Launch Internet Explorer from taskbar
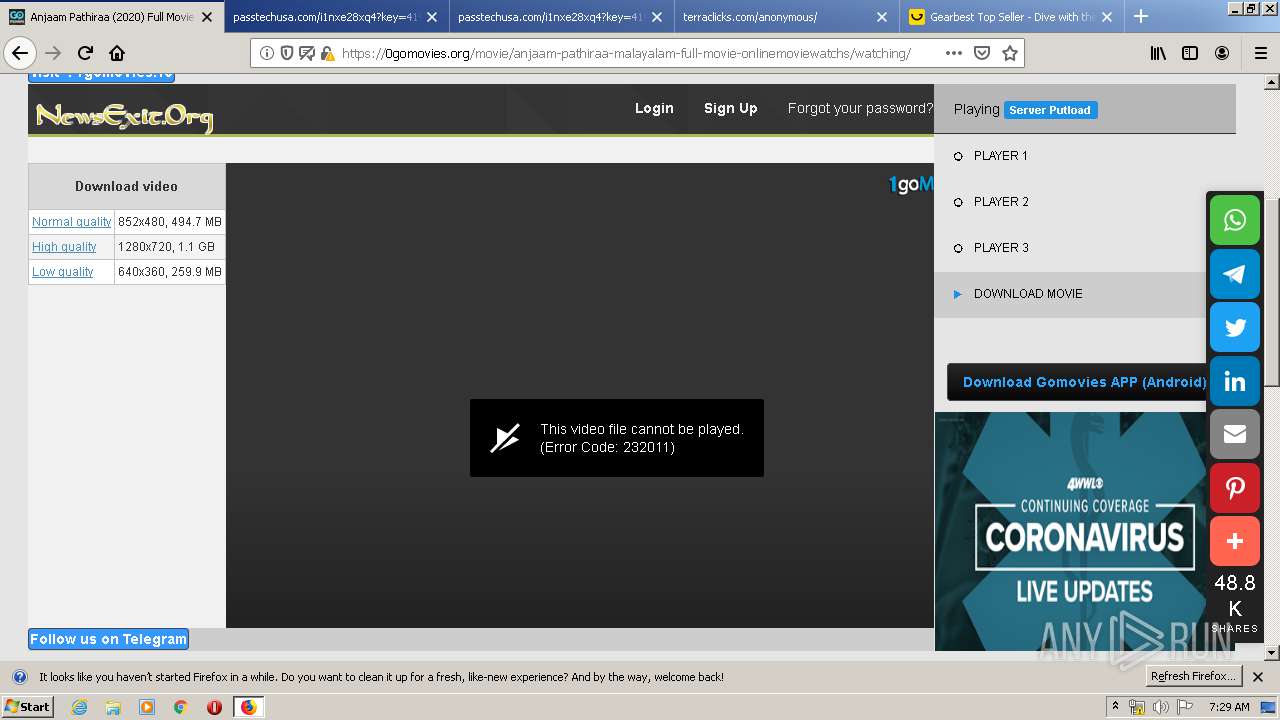Viewport: 1280px width, 720px height. pos(79,707)
